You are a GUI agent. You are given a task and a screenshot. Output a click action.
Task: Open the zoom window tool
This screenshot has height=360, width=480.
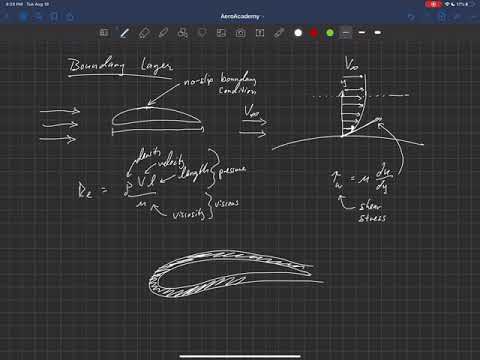click(x=104, y=33)
